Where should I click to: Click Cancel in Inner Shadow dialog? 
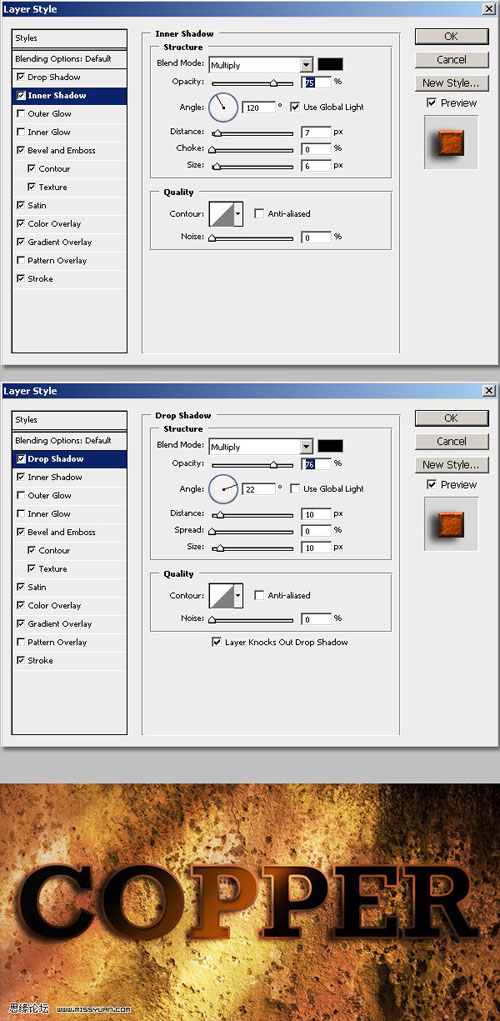(451, 60)
